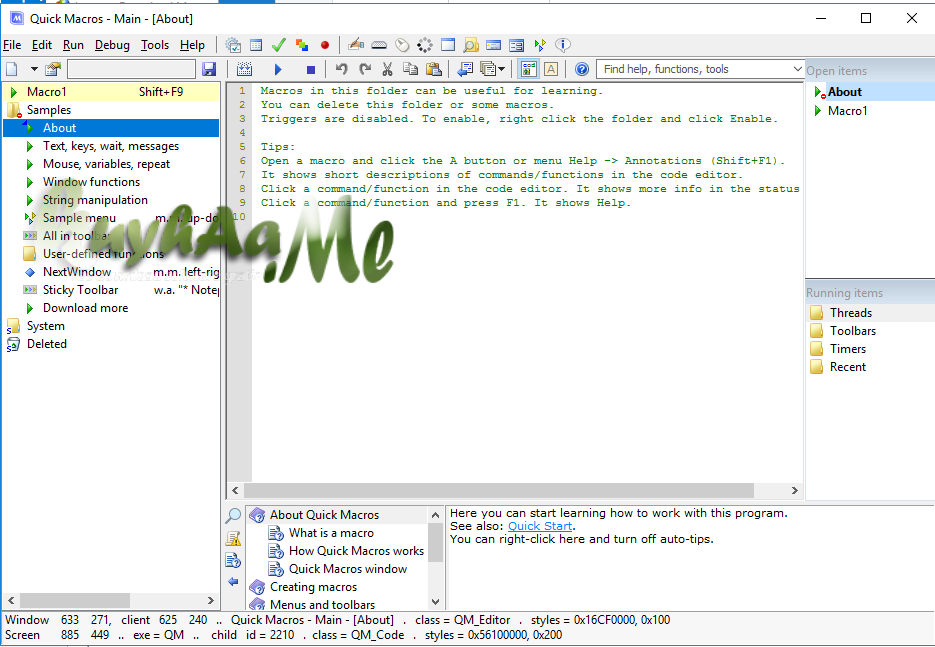Toggle Annotations with the A button
This screenshot has width=935, height=647.
pyautogui.click(x=551, y=69)
